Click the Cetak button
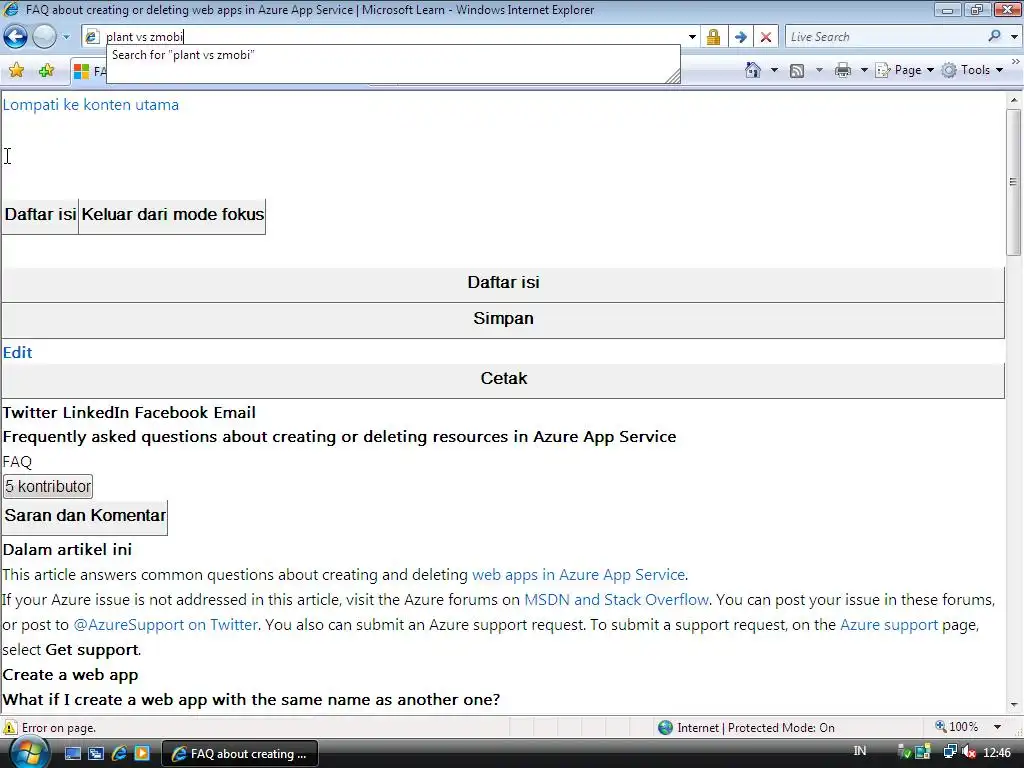The width and height of the screenshot is (1024, 768). (503, 379)
